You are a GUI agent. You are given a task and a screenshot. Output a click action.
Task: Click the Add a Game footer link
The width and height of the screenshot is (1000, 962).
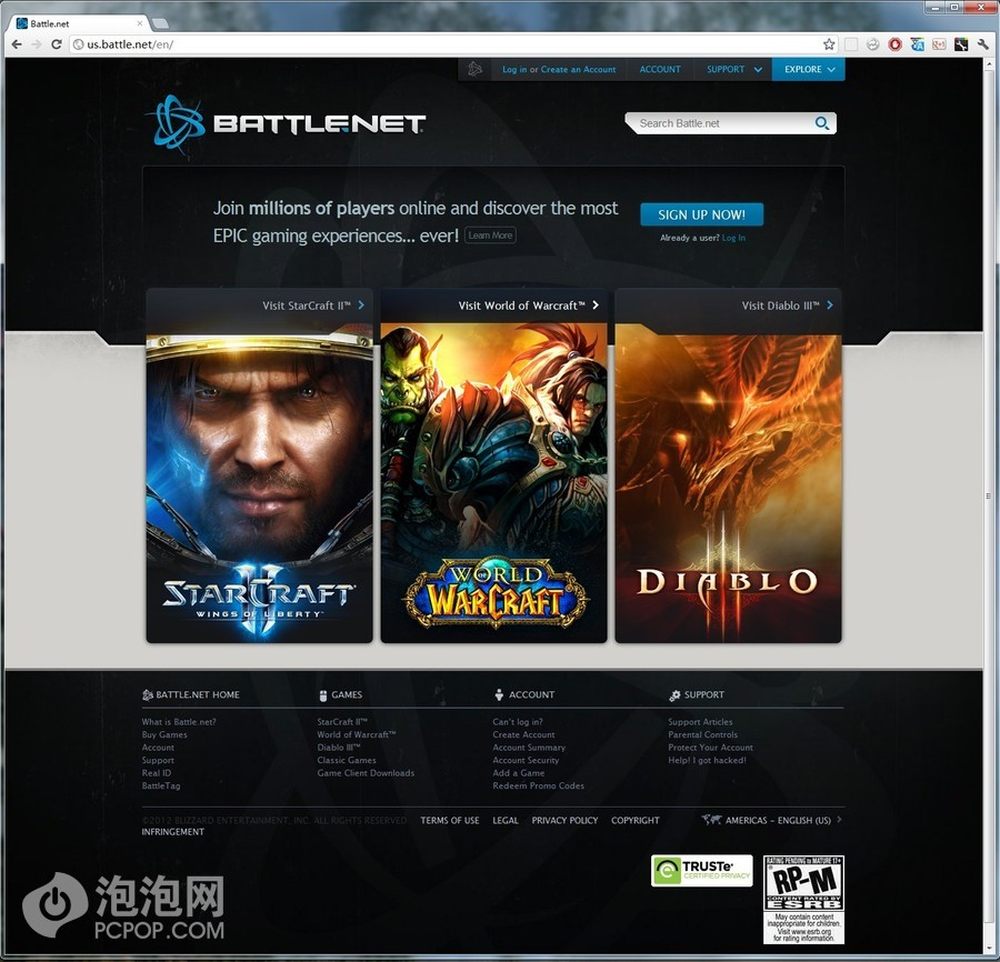(518, 773)
